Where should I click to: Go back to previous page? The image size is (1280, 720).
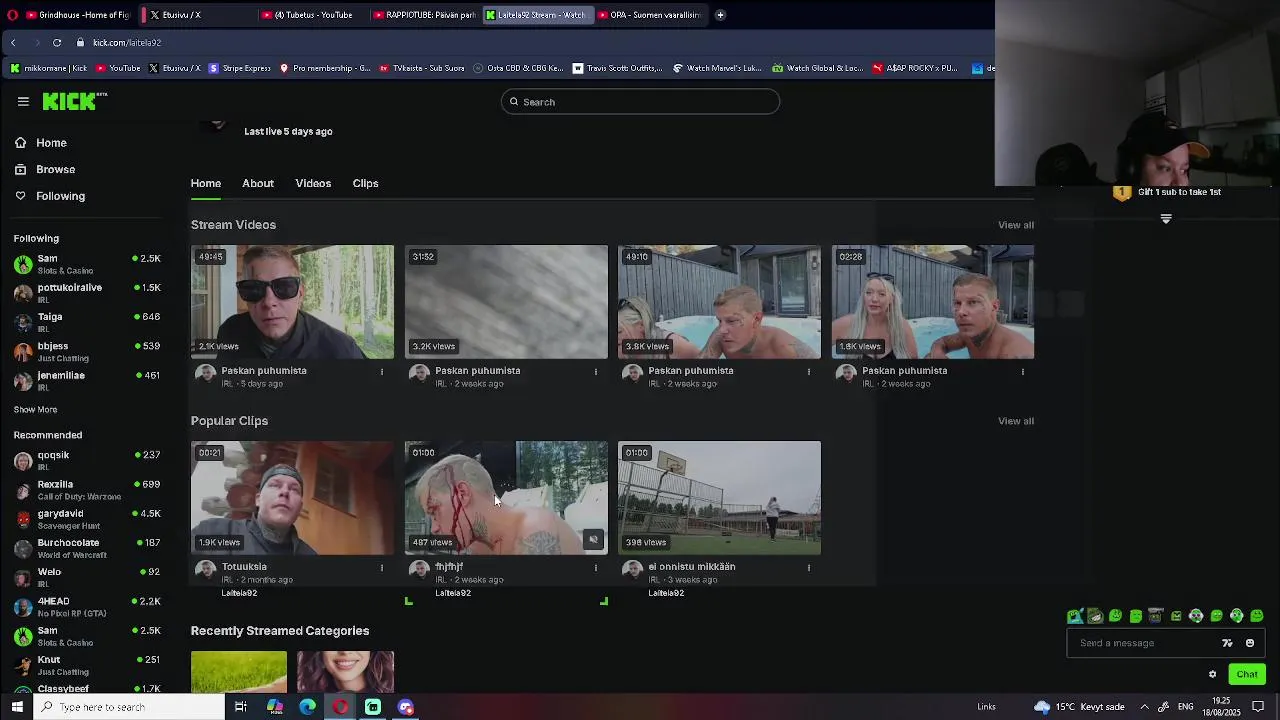(x=13, y=42)
